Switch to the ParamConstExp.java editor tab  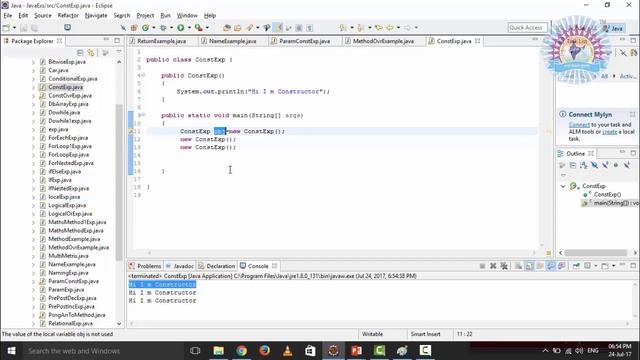tap(304, 41)
